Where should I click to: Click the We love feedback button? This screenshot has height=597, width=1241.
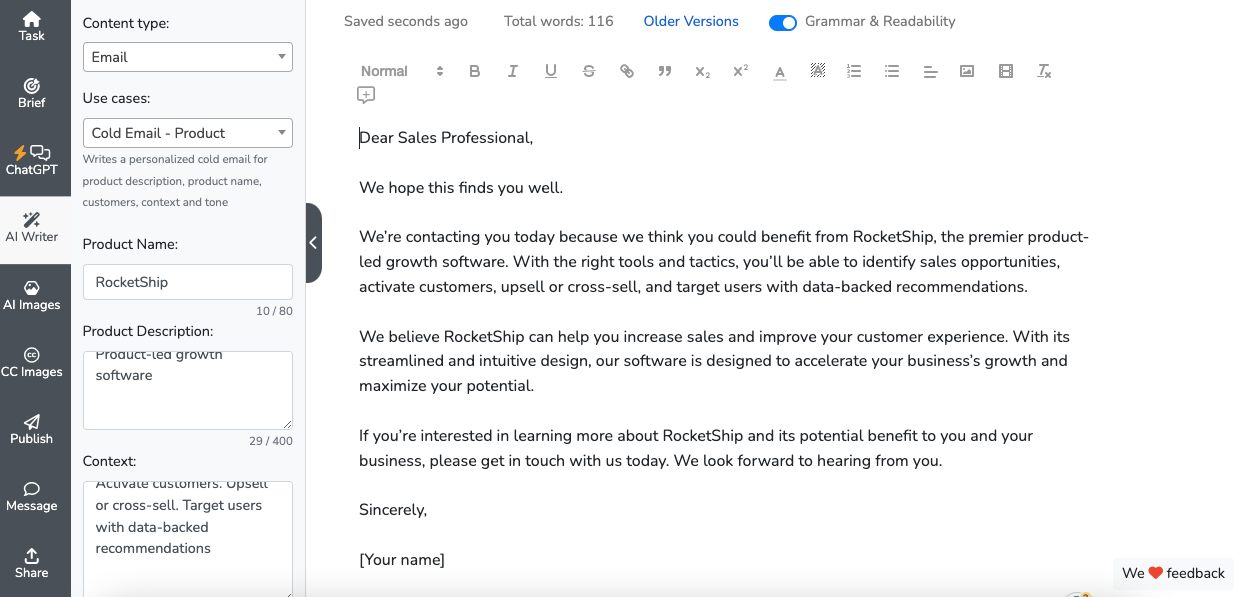tap(1173, 573)
